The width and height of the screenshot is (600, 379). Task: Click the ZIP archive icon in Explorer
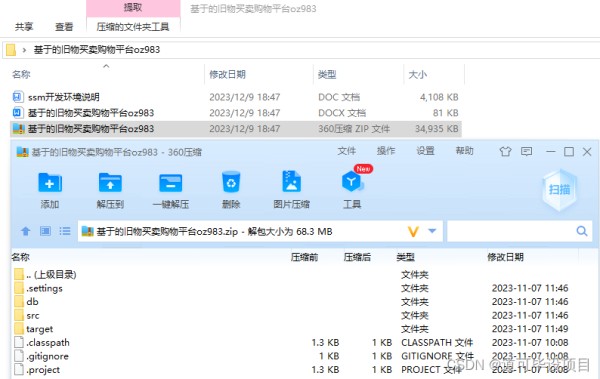[18, 129]
